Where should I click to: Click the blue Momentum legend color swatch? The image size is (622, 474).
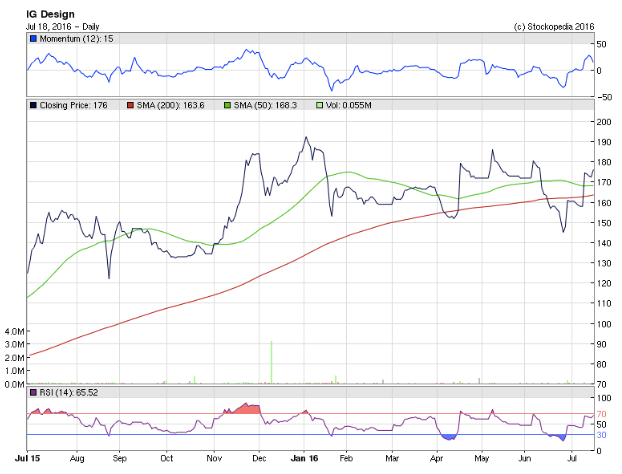[33, 39]
